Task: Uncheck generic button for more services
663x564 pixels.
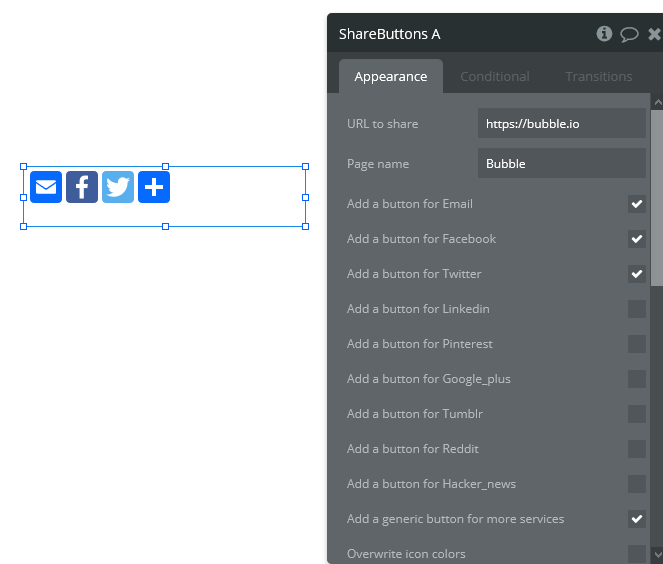Action: (x=636, y=519)
